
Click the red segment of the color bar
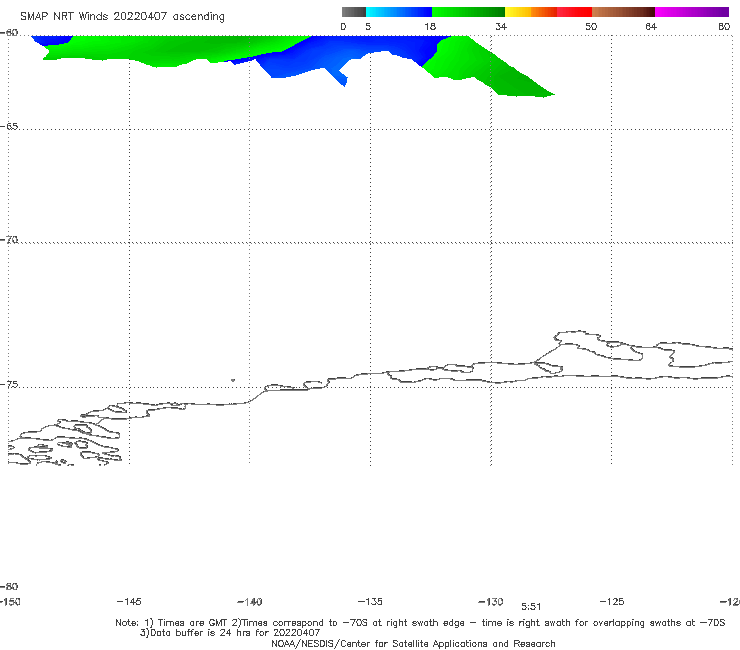click(574, 12)
